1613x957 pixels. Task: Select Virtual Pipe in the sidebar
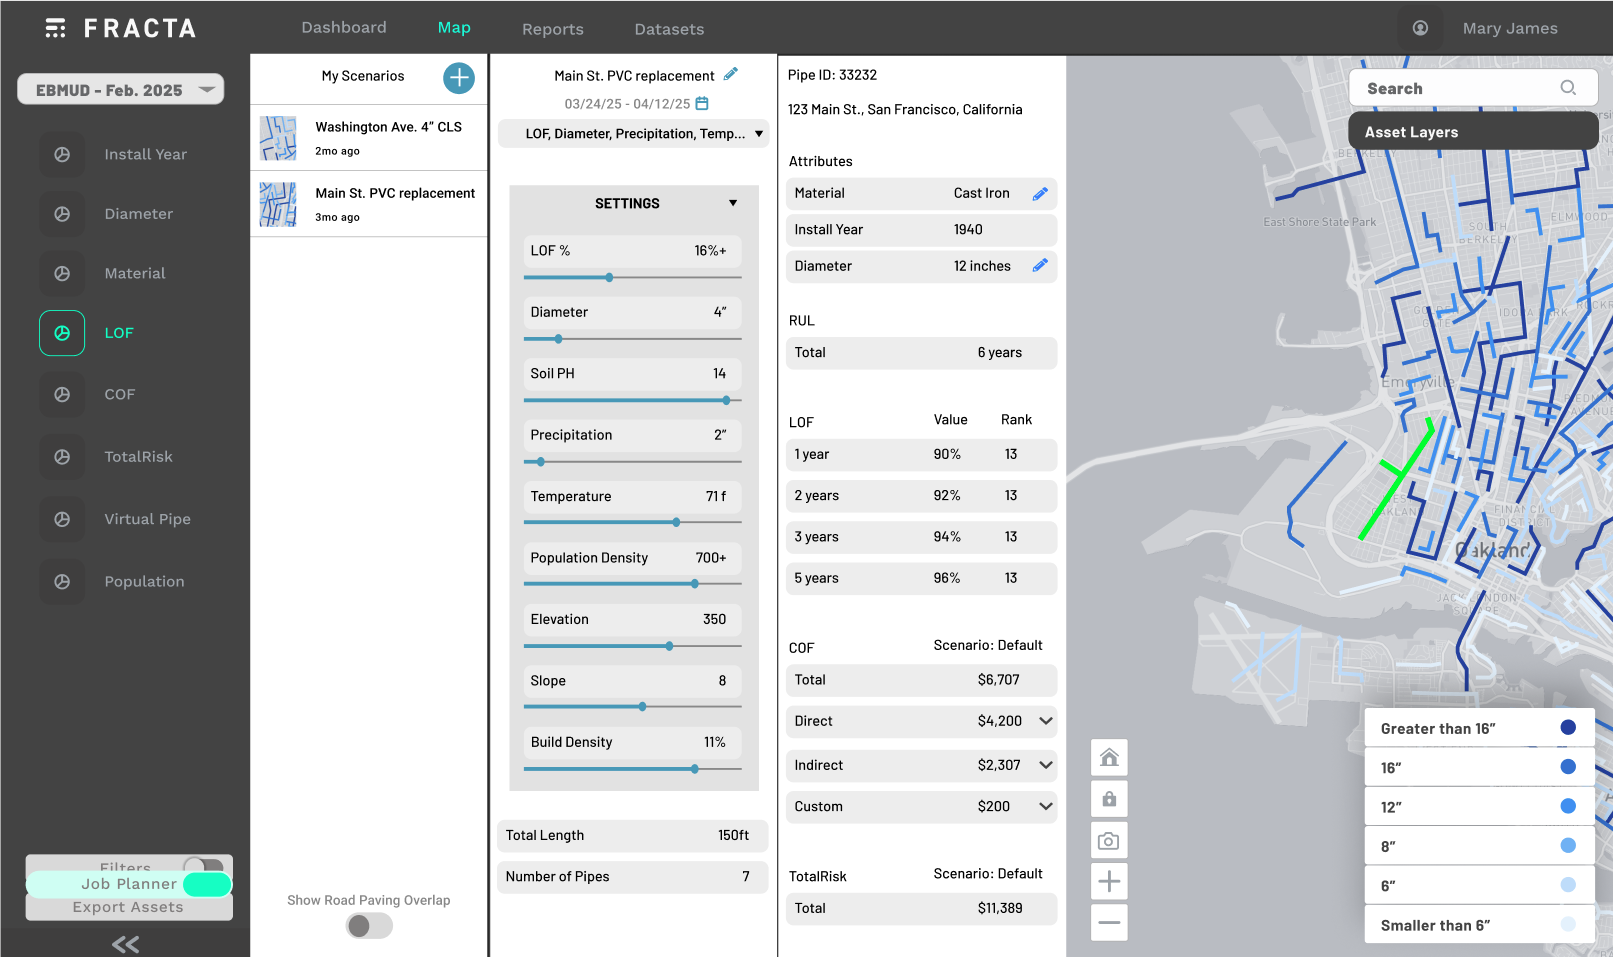coord(148,519)
